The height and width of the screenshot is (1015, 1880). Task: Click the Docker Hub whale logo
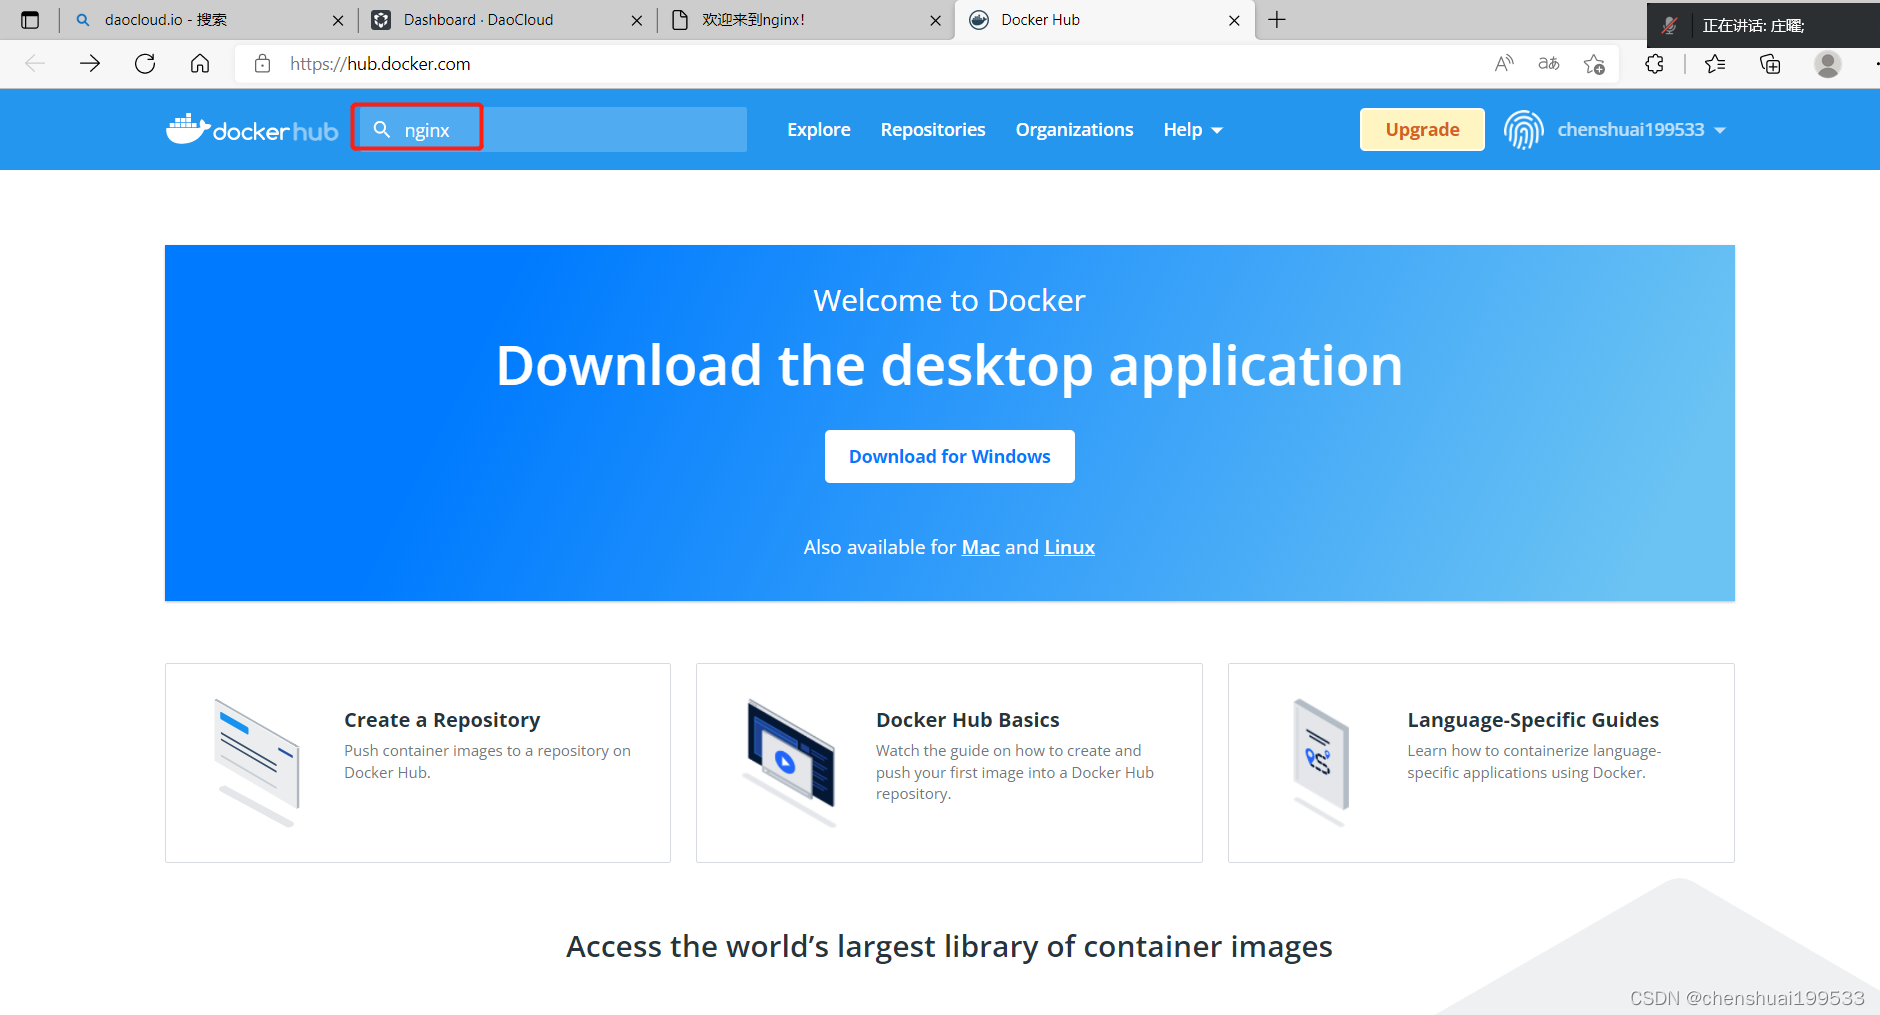coord(252,130)
